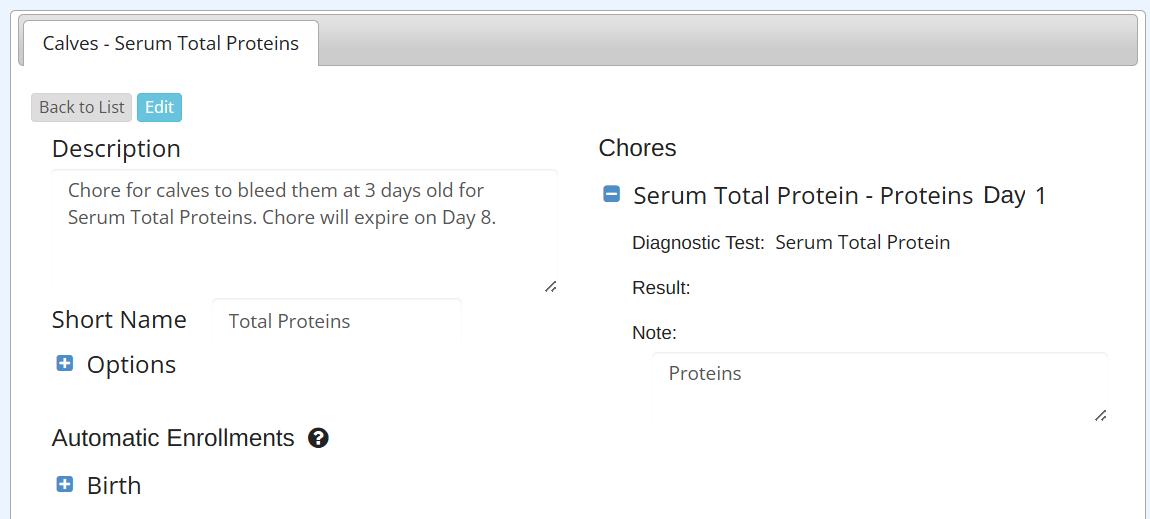The image size is (1150, 519).
Task: Grab the Note box resize handle
Action: [x=1100, y=415]
